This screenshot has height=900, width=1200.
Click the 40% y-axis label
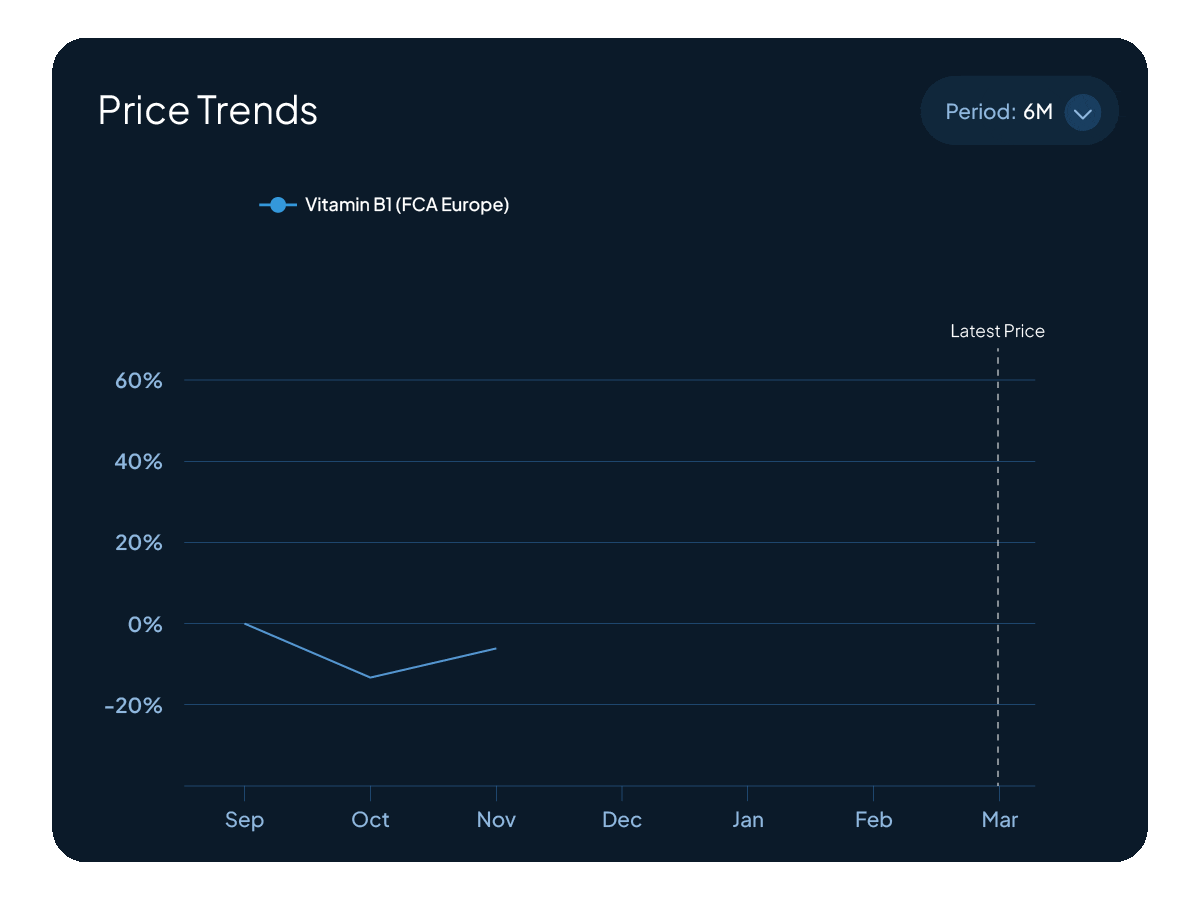click(138, 462)
